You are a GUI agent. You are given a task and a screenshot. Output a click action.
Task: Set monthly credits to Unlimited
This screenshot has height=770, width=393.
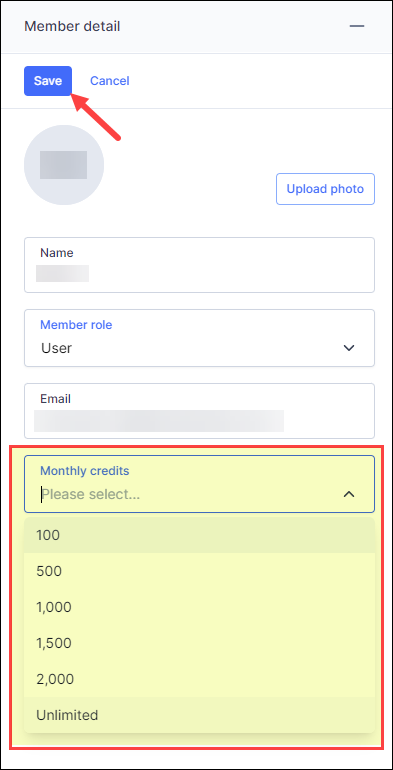click(199, 715)
